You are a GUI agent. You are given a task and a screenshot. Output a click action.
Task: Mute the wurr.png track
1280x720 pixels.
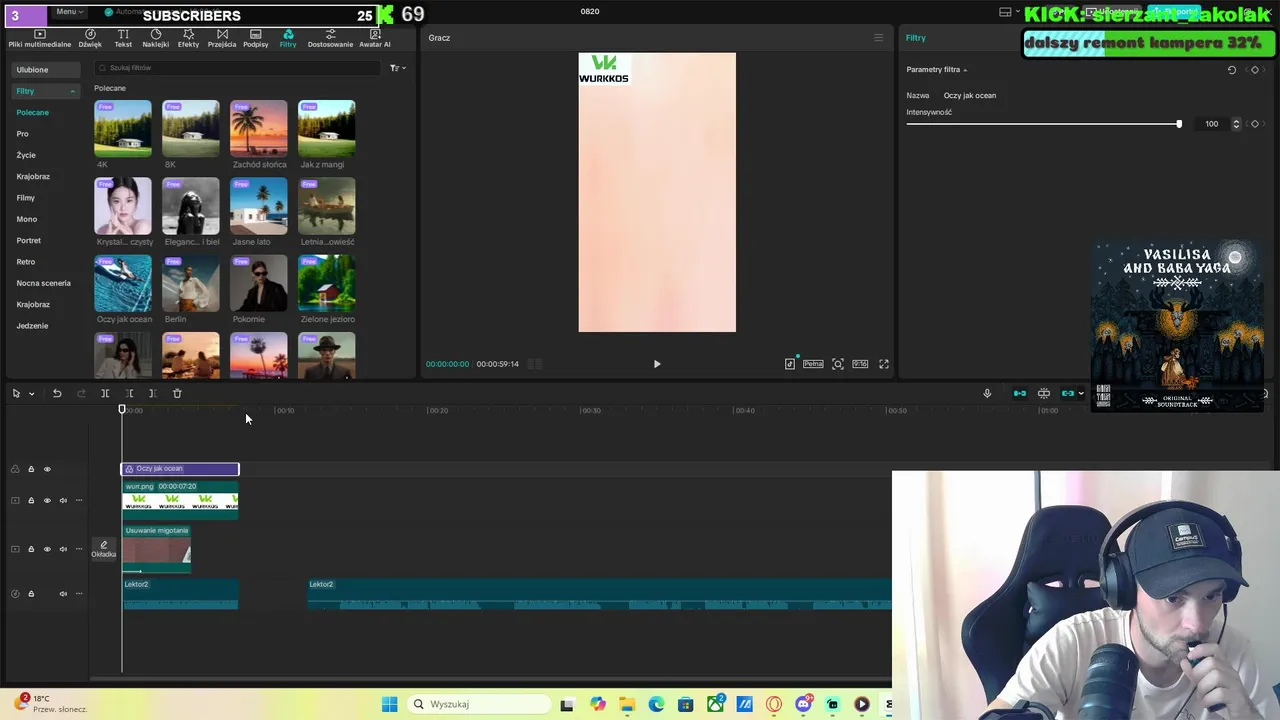pos(63,501)
